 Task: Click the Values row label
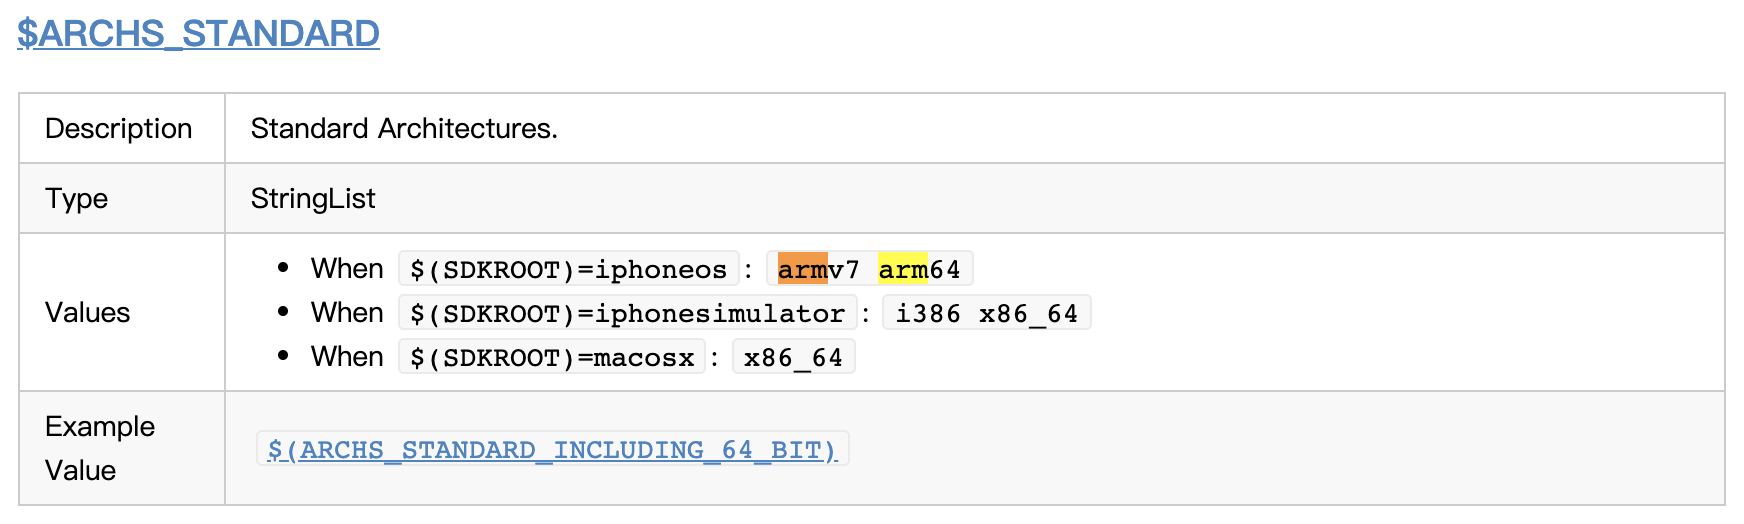point(87,313)
